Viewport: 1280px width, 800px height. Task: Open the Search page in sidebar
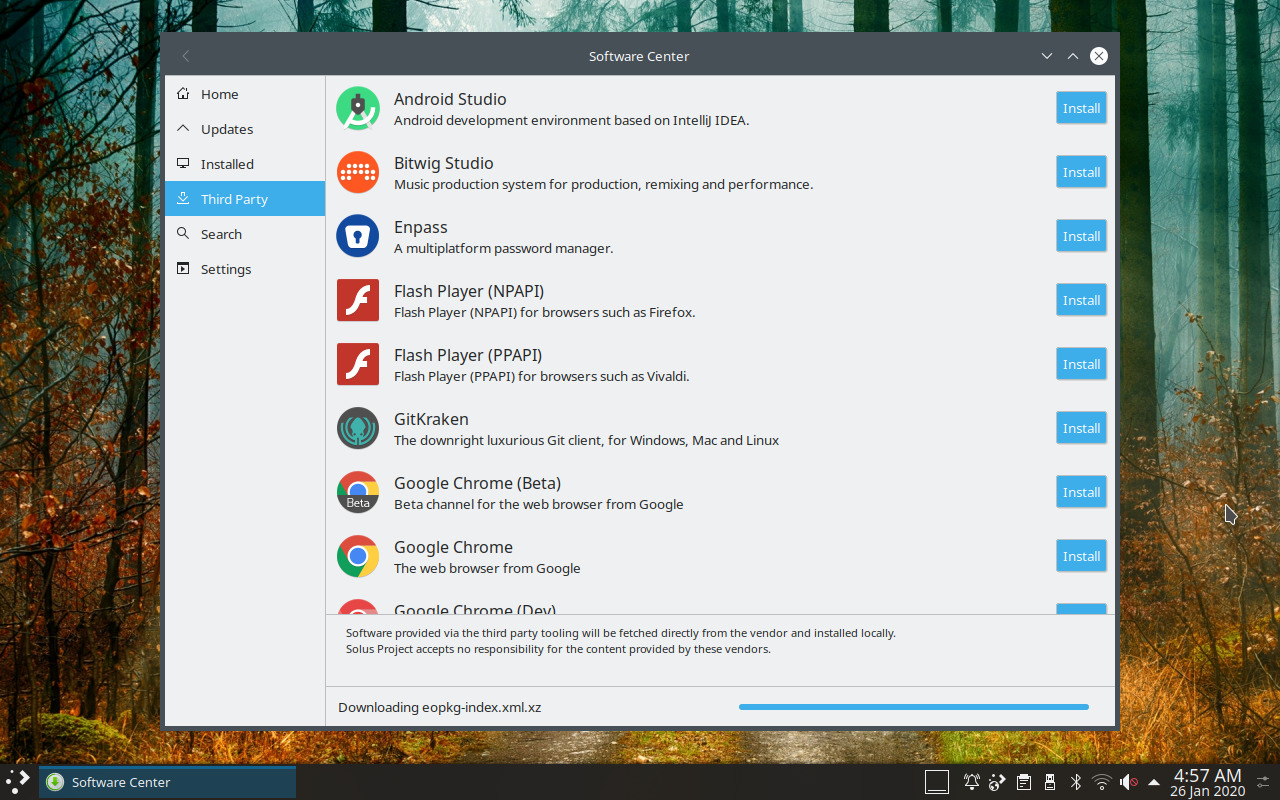[x=221, y=234]
